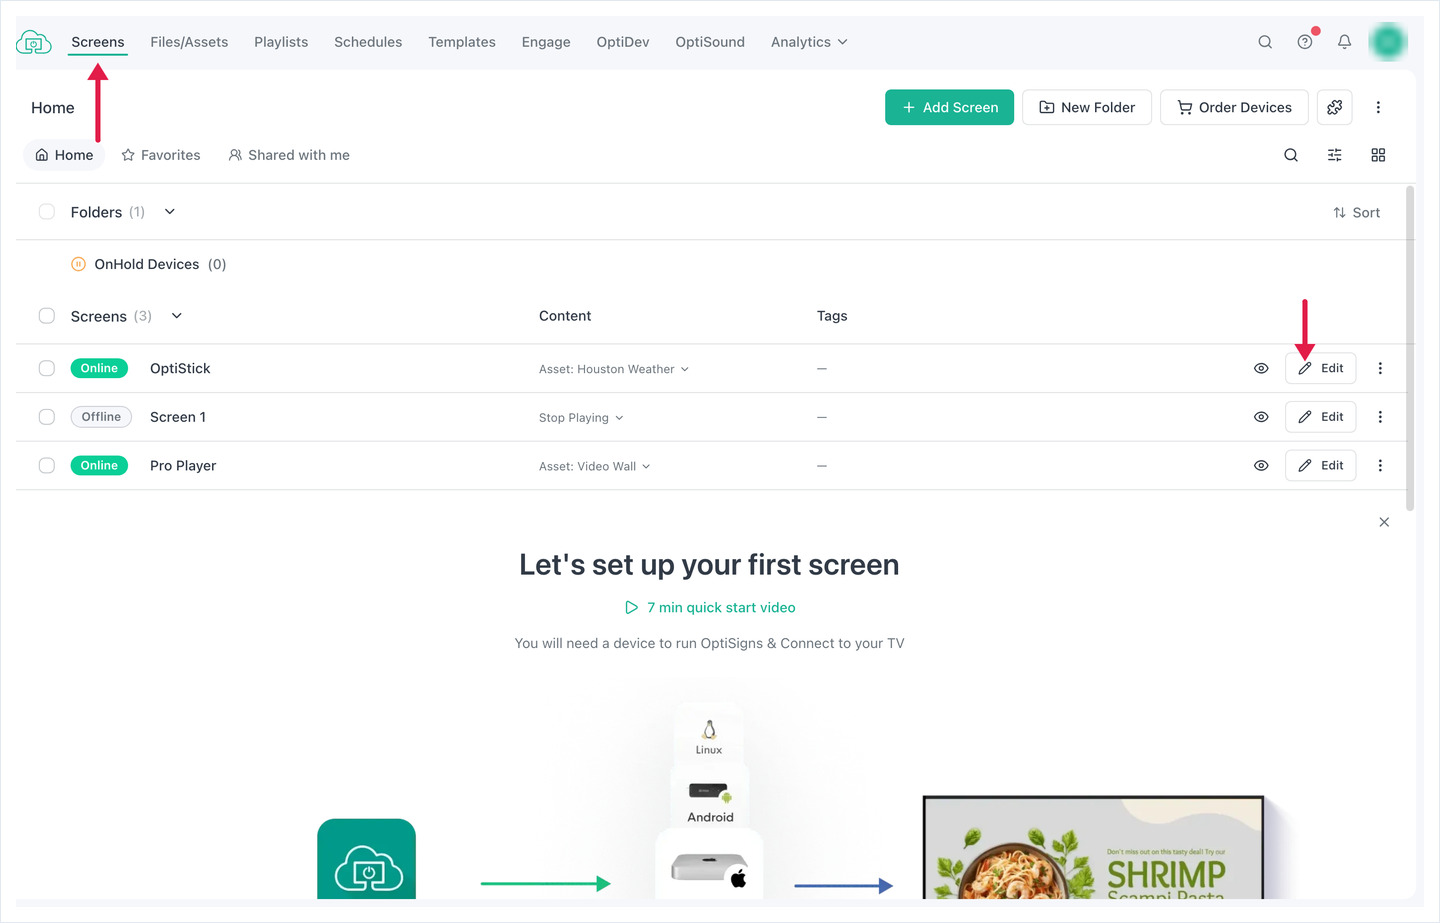Viewport: 1440px width, 923px height.
Task: Open the notifications bell
Action: click(x=1344, y=42)
